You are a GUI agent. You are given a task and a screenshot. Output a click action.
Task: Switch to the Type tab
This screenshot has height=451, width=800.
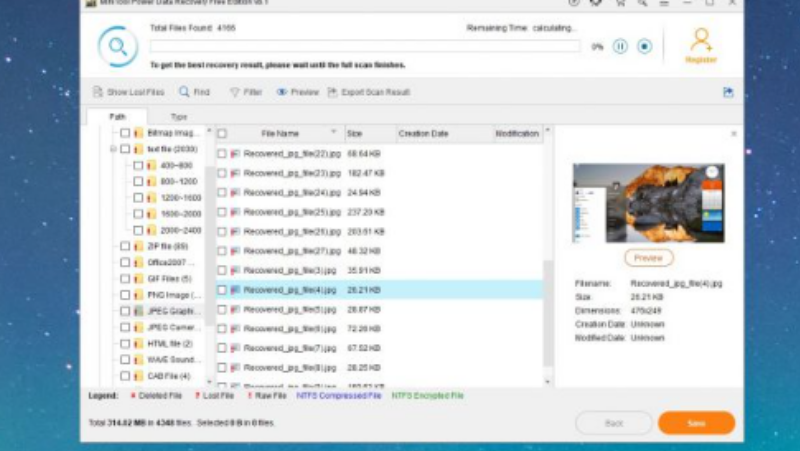[178, 117]
